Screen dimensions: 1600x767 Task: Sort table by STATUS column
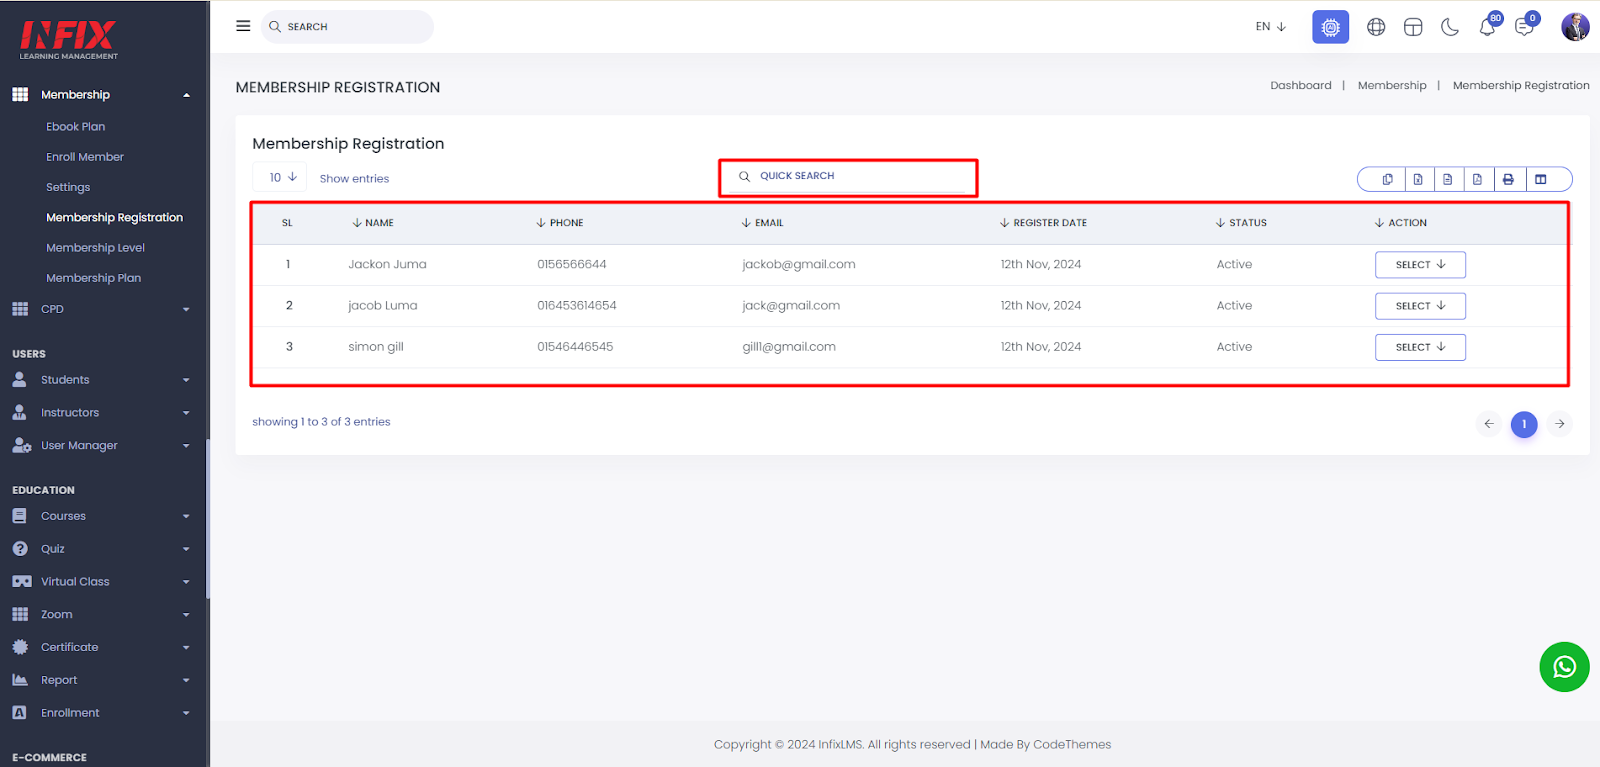point(1241,223)
